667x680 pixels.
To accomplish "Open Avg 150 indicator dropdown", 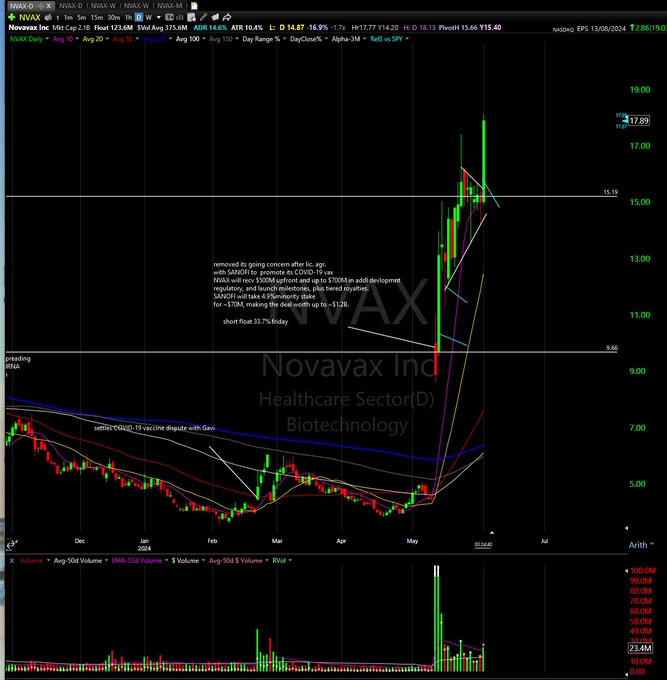I will (x=237, y=39).
